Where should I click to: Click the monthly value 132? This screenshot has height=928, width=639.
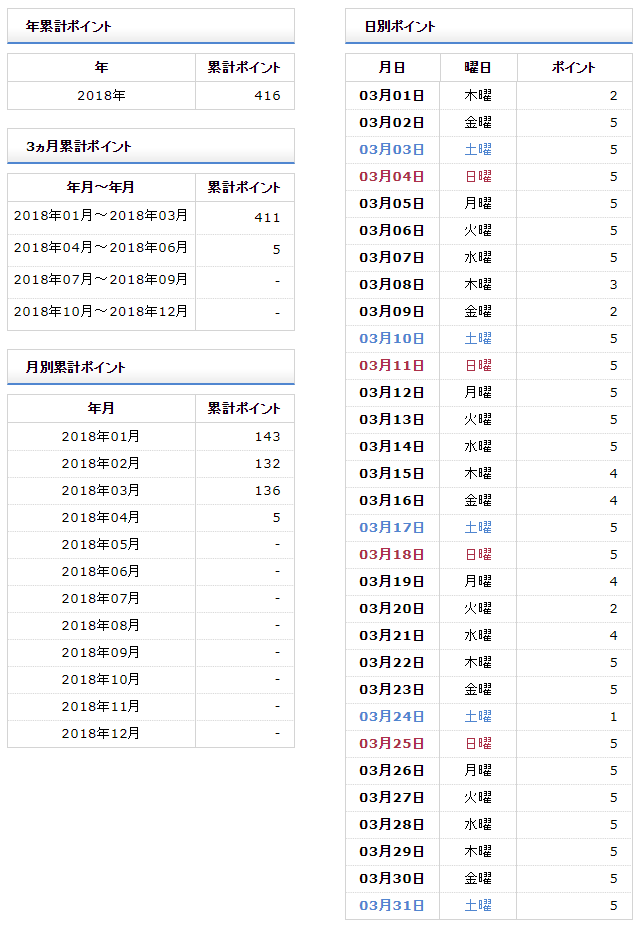coord(267,463)
